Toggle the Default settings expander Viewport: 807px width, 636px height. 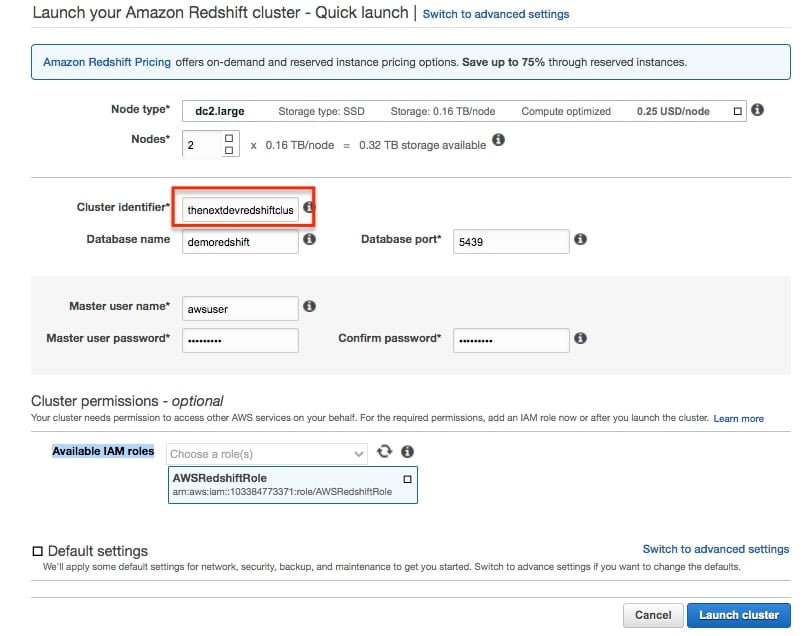38,551
